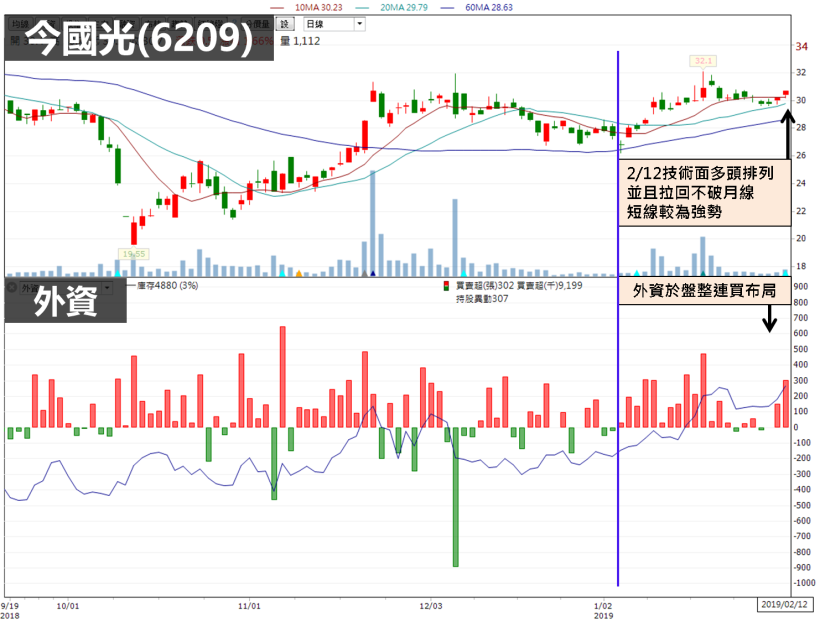820x622 pixels.
Task: Click the orange triangle marker on volume axis
Action: [x=299, y=273]
